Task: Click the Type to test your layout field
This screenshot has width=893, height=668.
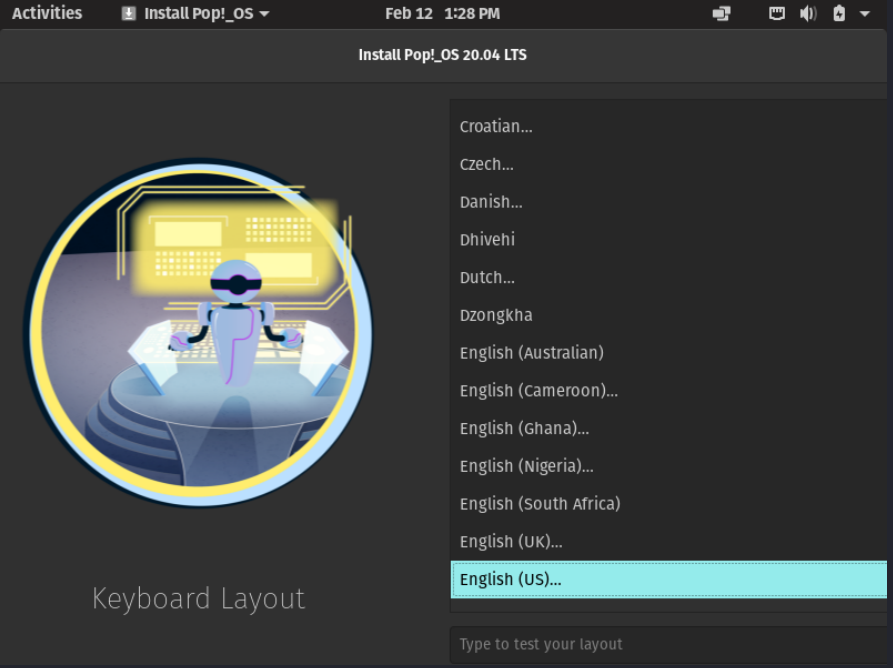Action: 669,644
